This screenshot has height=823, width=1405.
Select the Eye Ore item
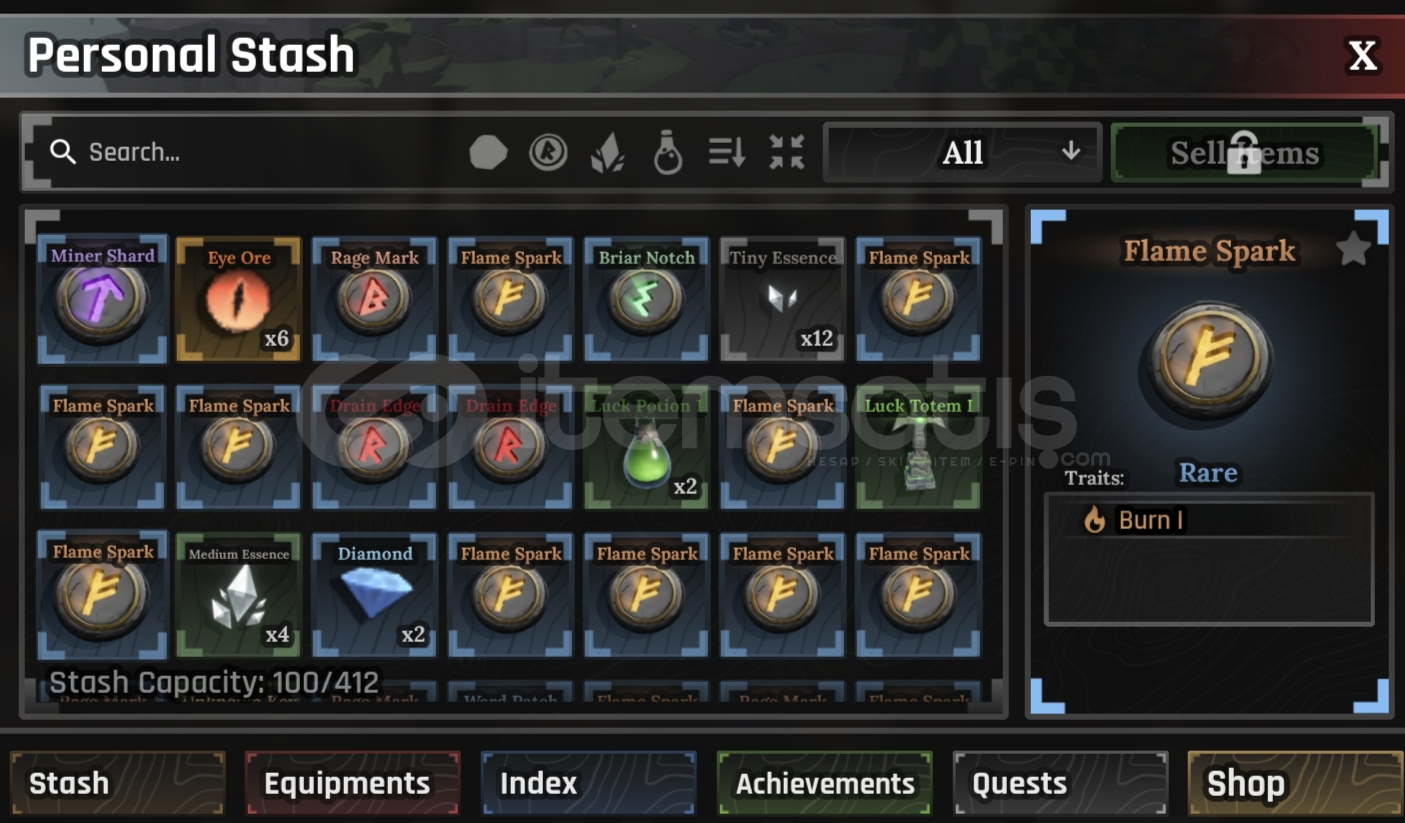click(239, 299)
